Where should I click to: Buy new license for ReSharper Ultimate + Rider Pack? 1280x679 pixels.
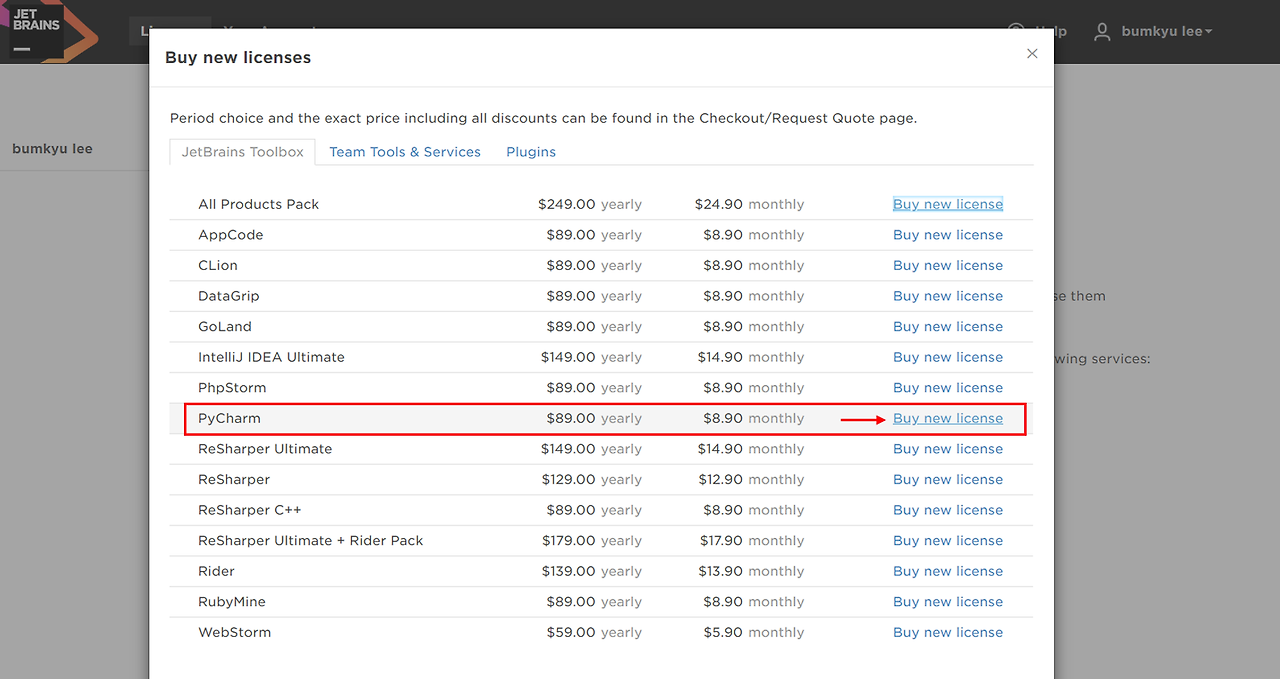pos(948,541)
